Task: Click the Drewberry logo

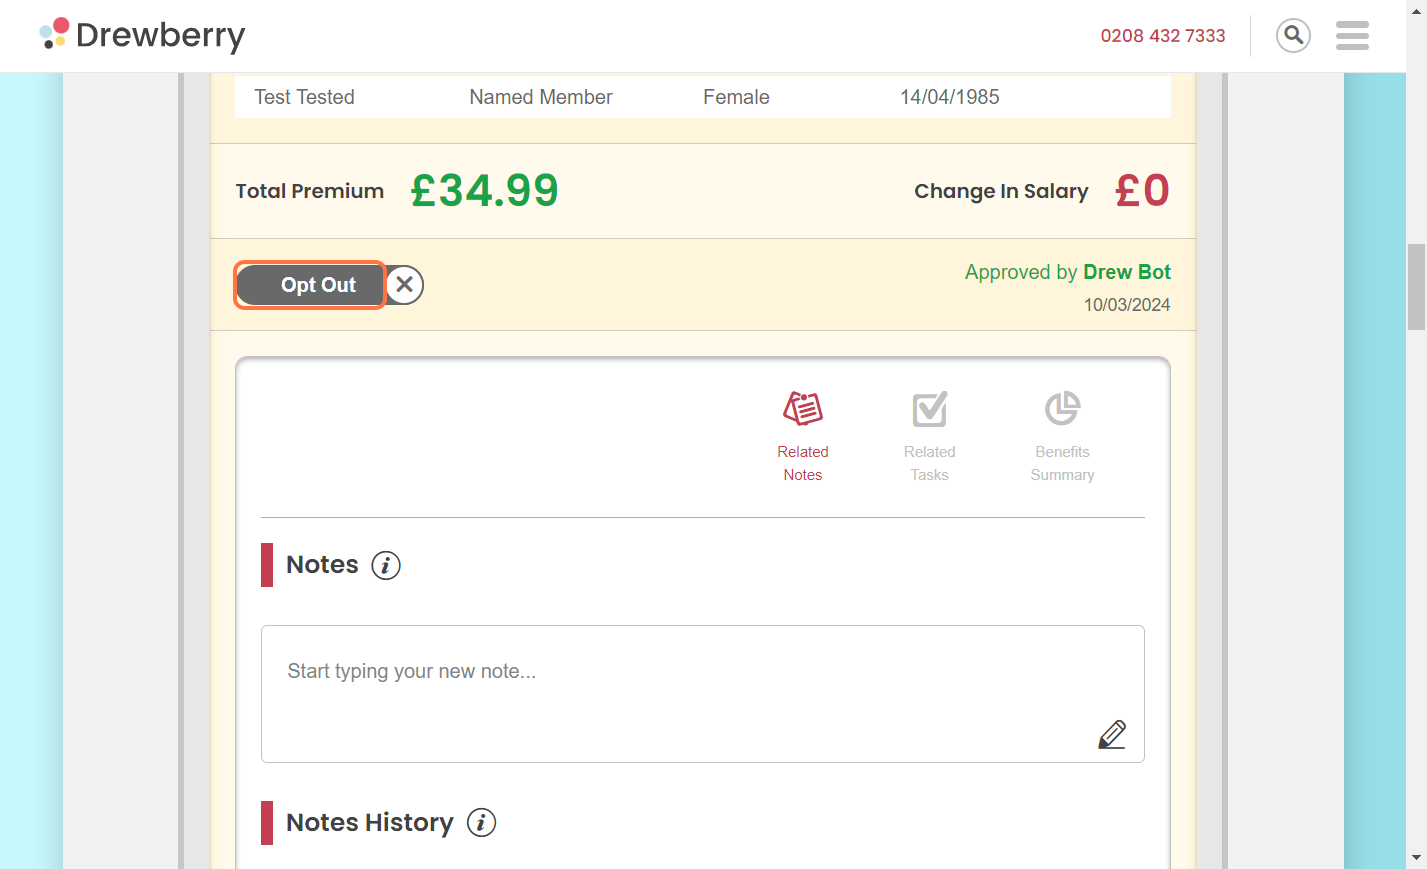Action: point(142,35)
